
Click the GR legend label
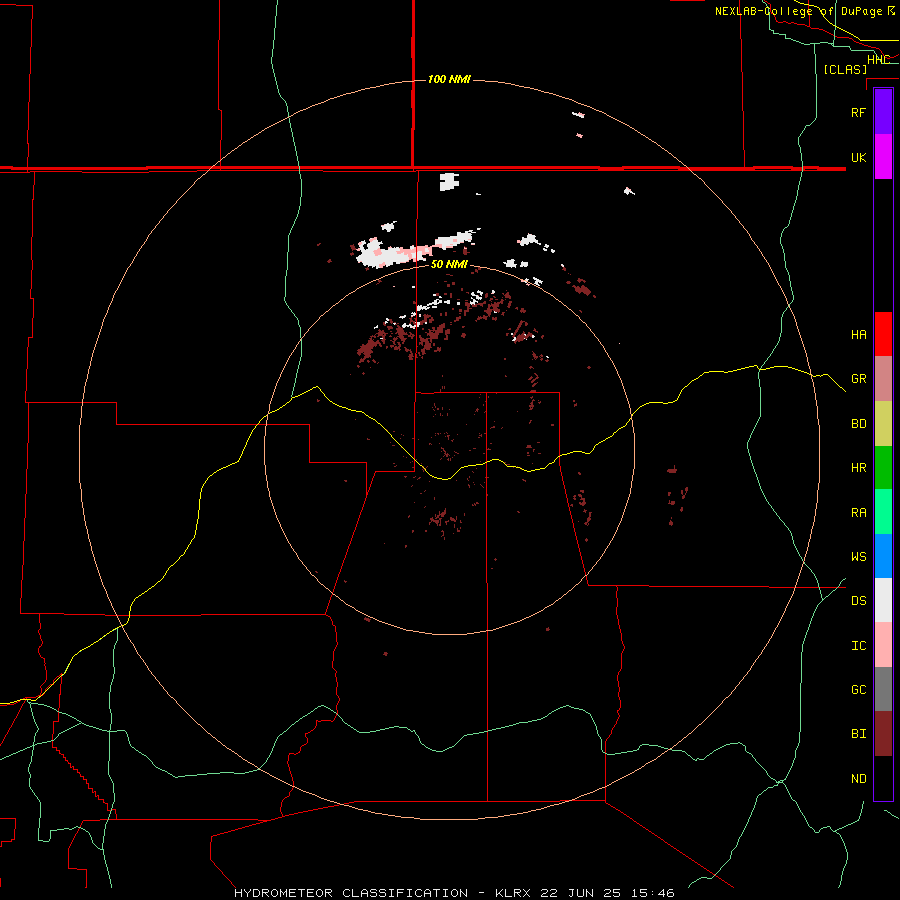pos(858,379)
